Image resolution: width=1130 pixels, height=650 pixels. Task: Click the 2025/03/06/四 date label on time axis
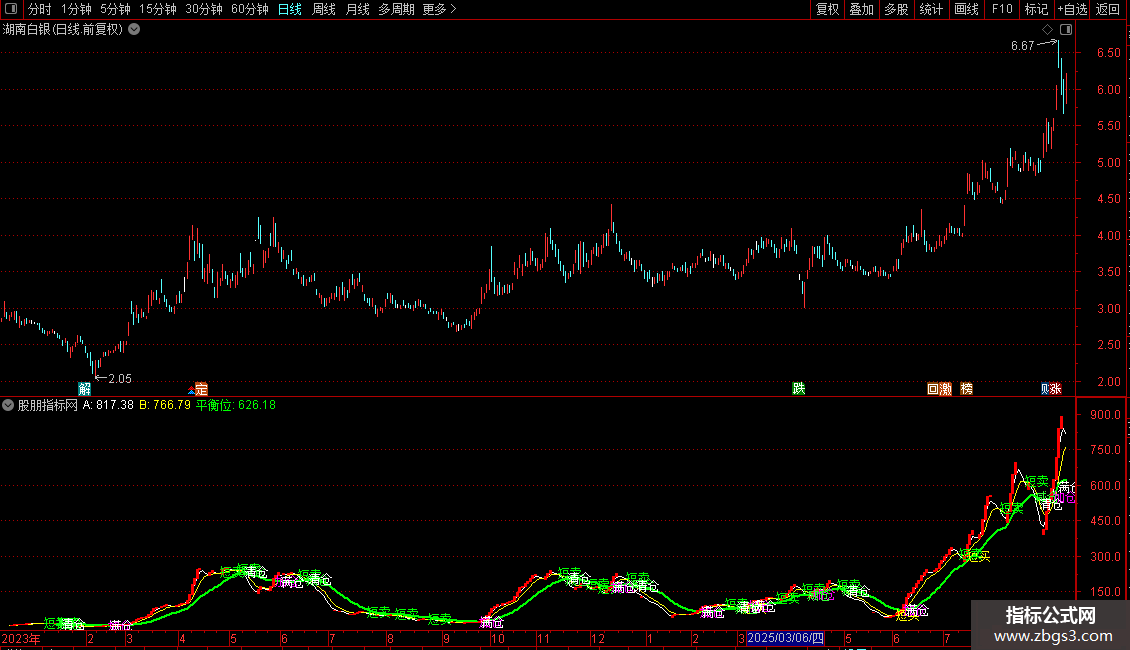[785, 638]
